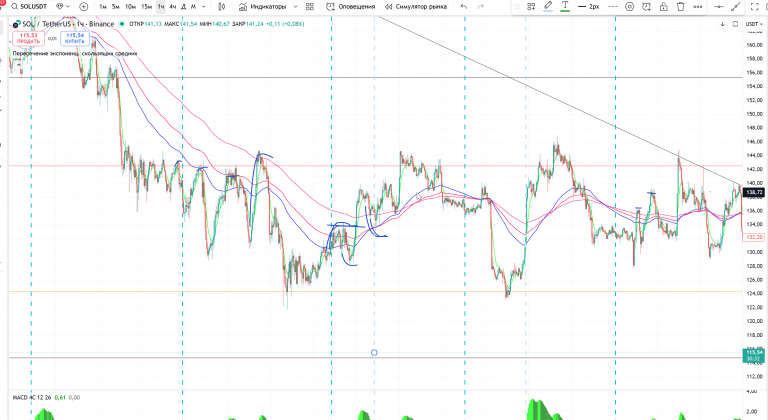Viewport: 768px width, 420px height.
Task: Click the 115,54 countdown price label
Action: coord(754,355)
